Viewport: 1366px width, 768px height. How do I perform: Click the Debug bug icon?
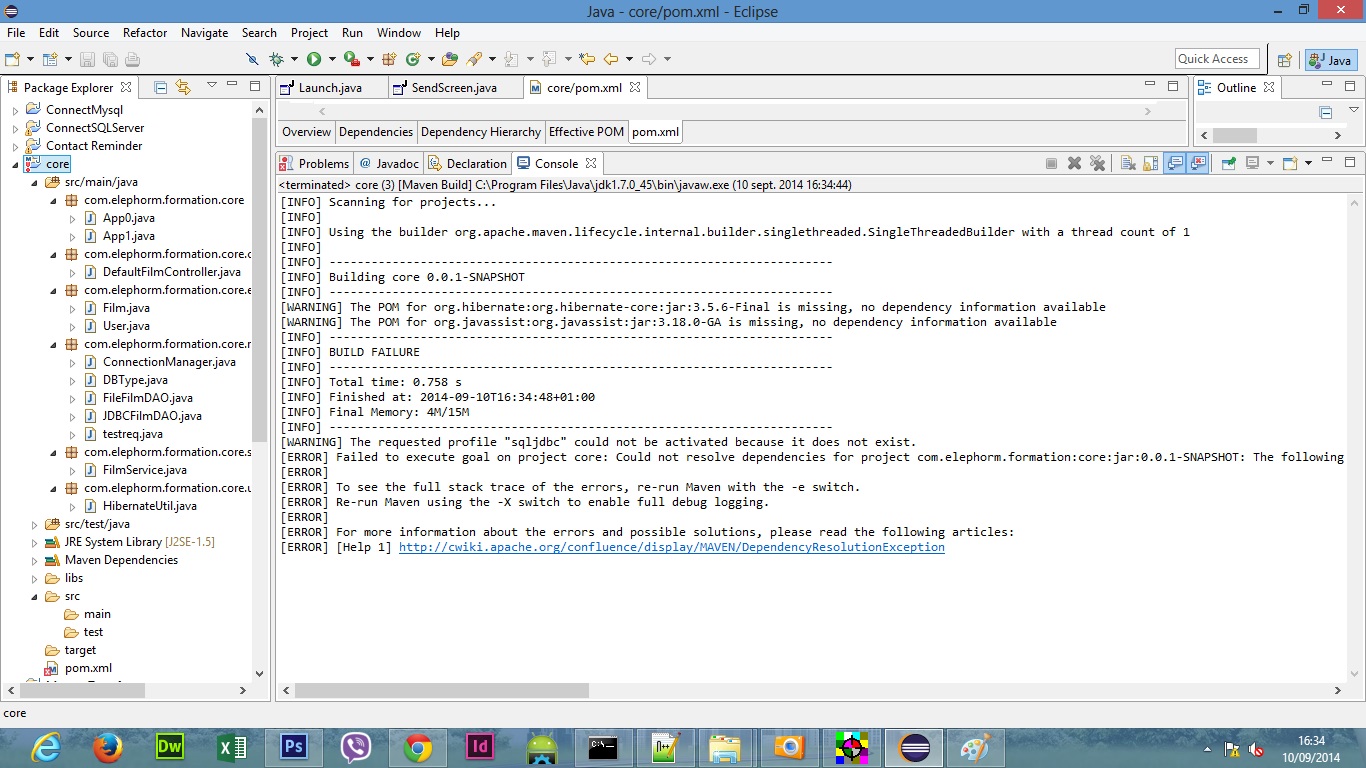276,59
